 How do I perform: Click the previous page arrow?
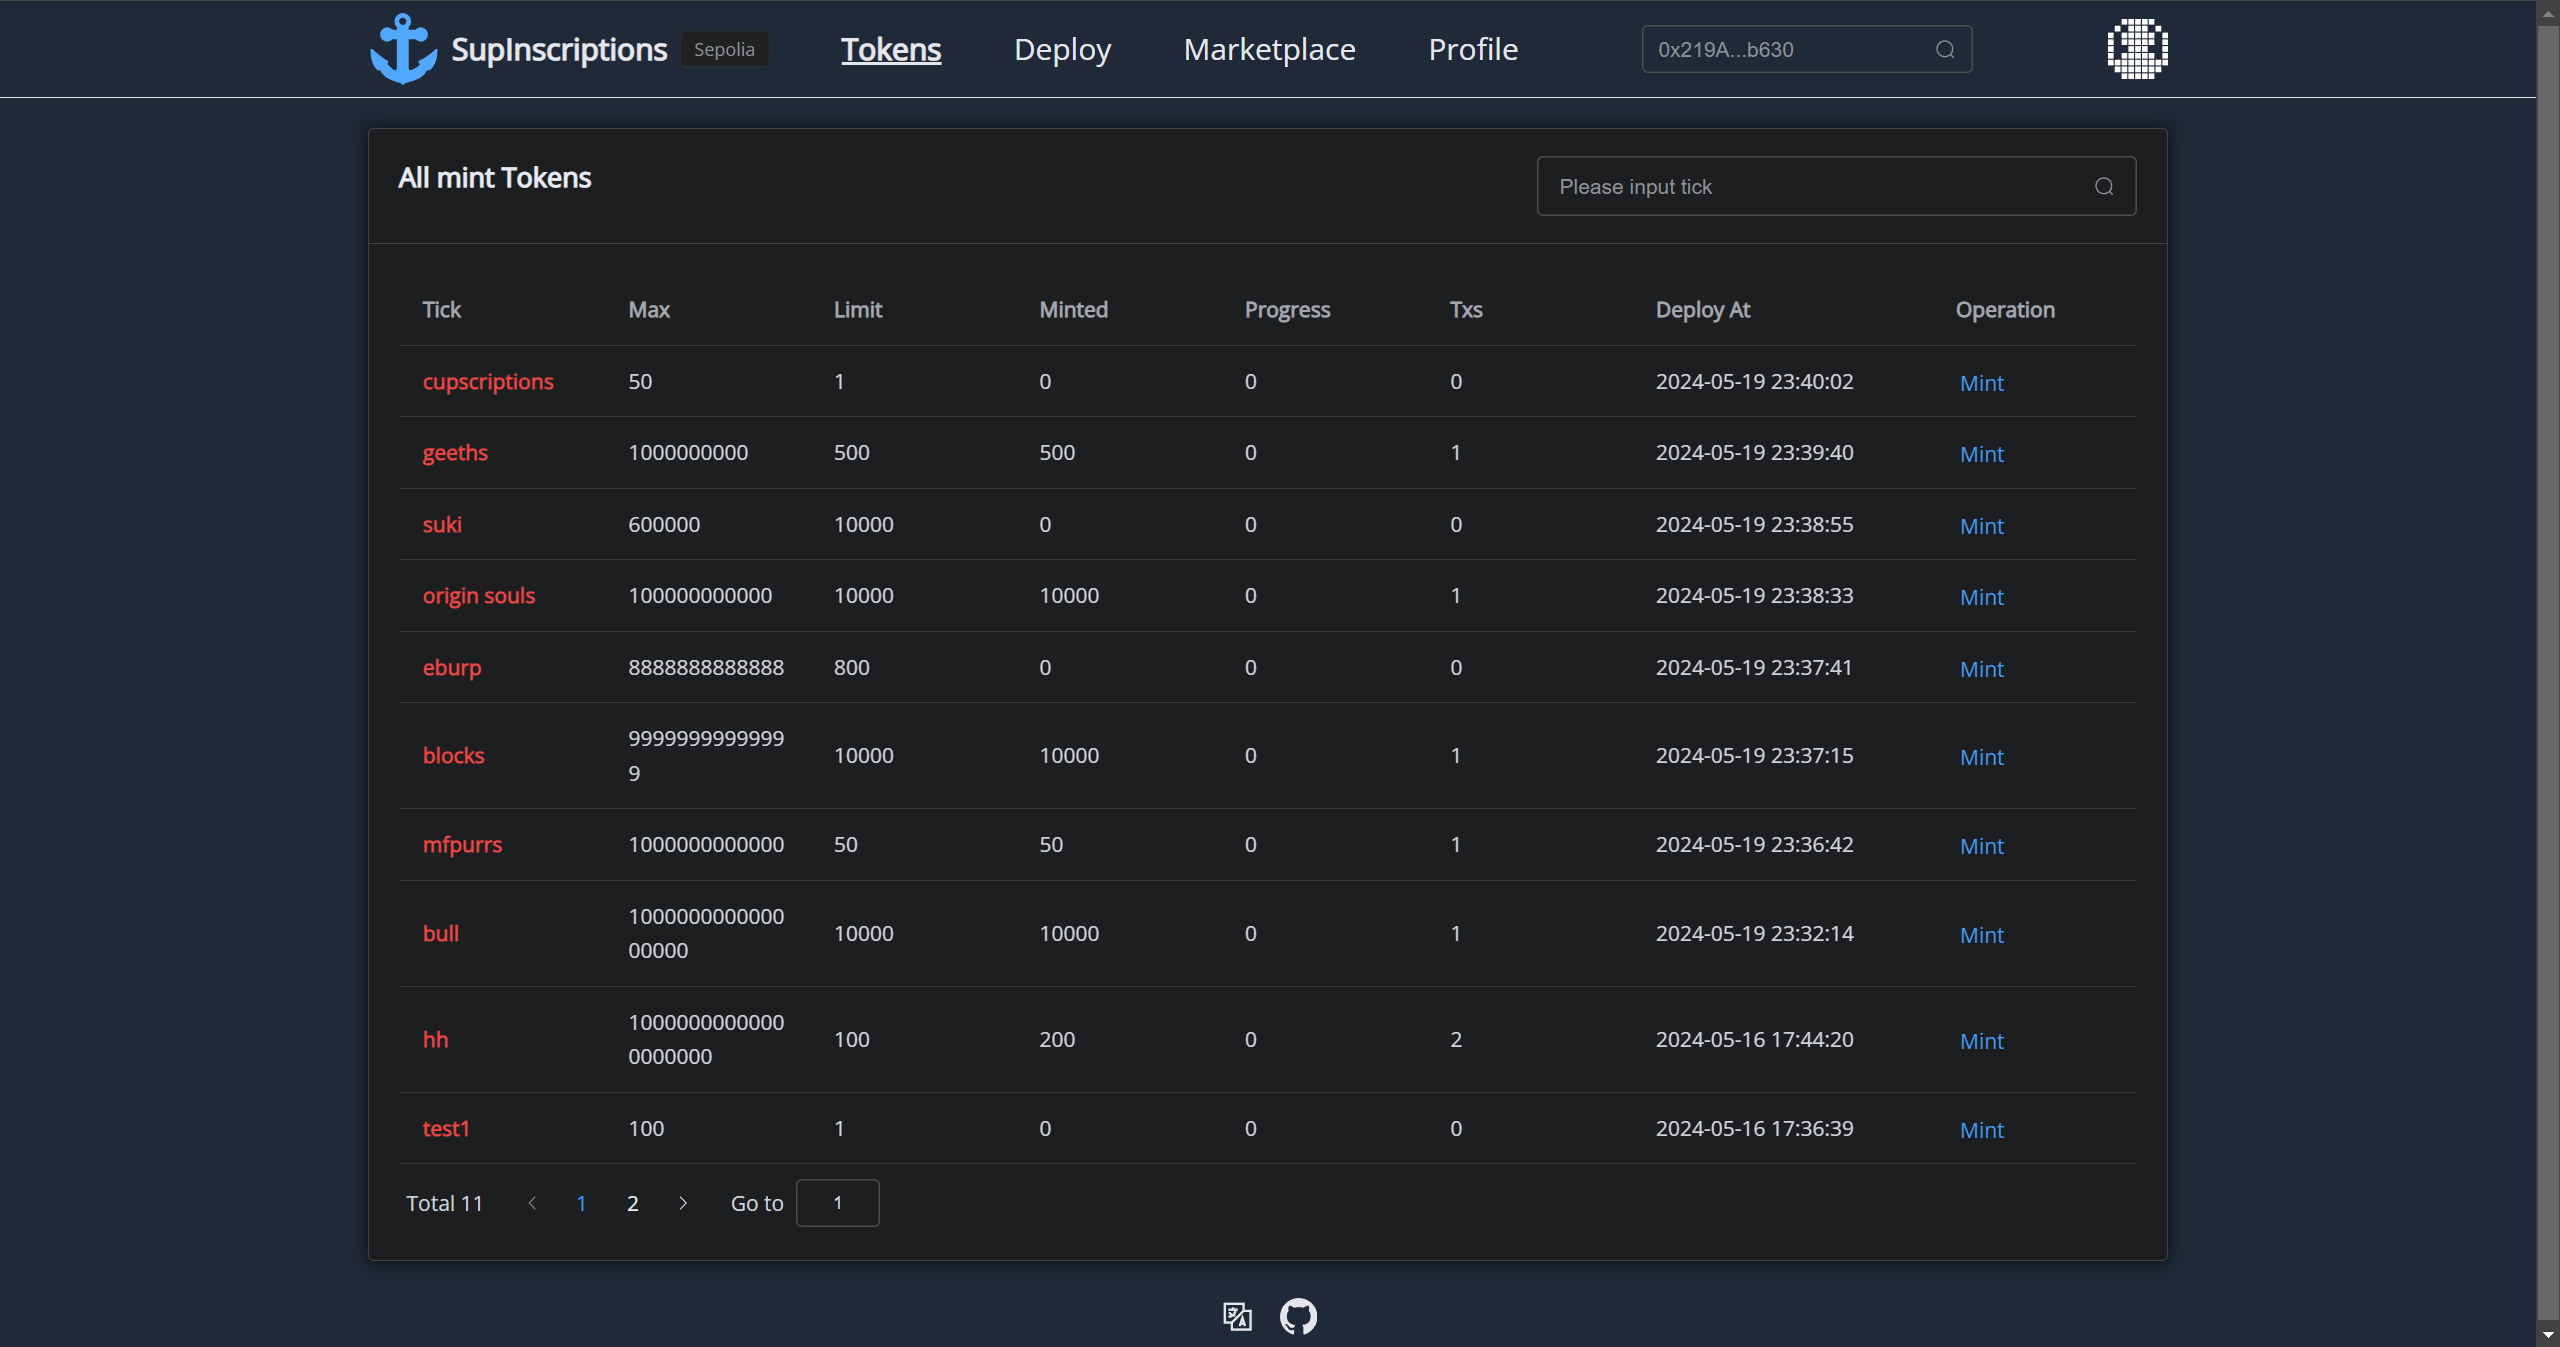(x=532, y=1203)
